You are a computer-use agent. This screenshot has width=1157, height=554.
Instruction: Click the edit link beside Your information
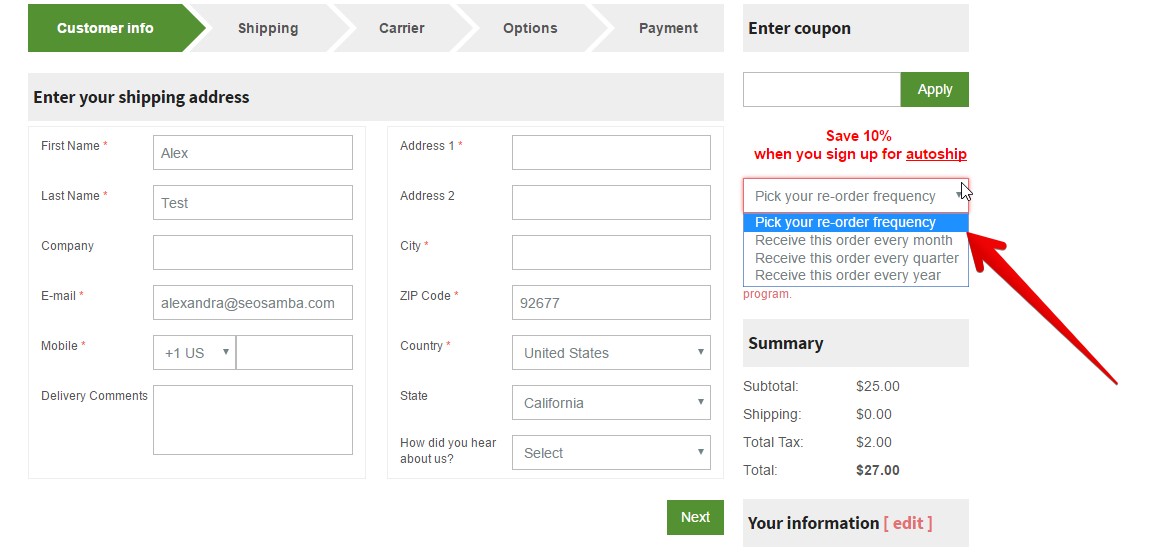point(908,523)
